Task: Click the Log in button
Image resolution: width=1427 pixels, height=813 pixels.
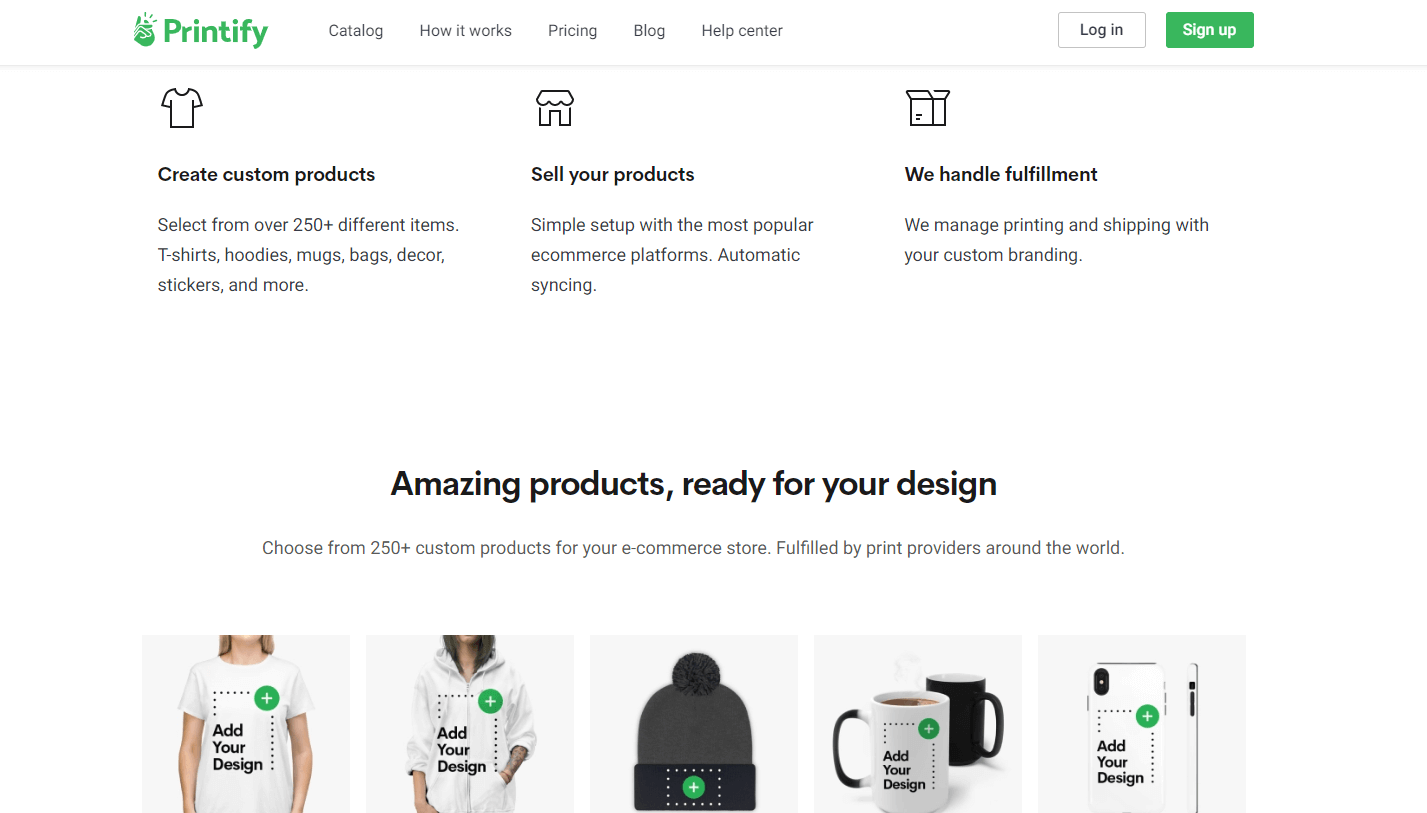Action: point(1101,30)
